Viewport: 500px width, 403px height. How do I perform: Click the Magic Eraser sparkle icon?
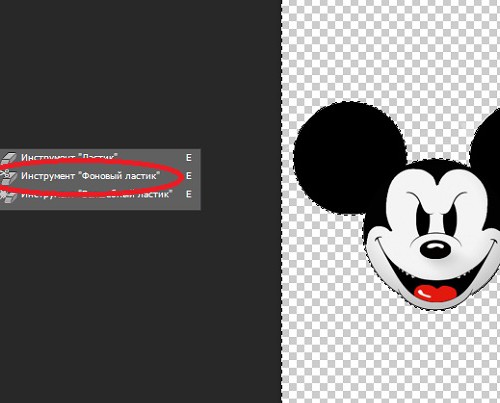[8, 195]
